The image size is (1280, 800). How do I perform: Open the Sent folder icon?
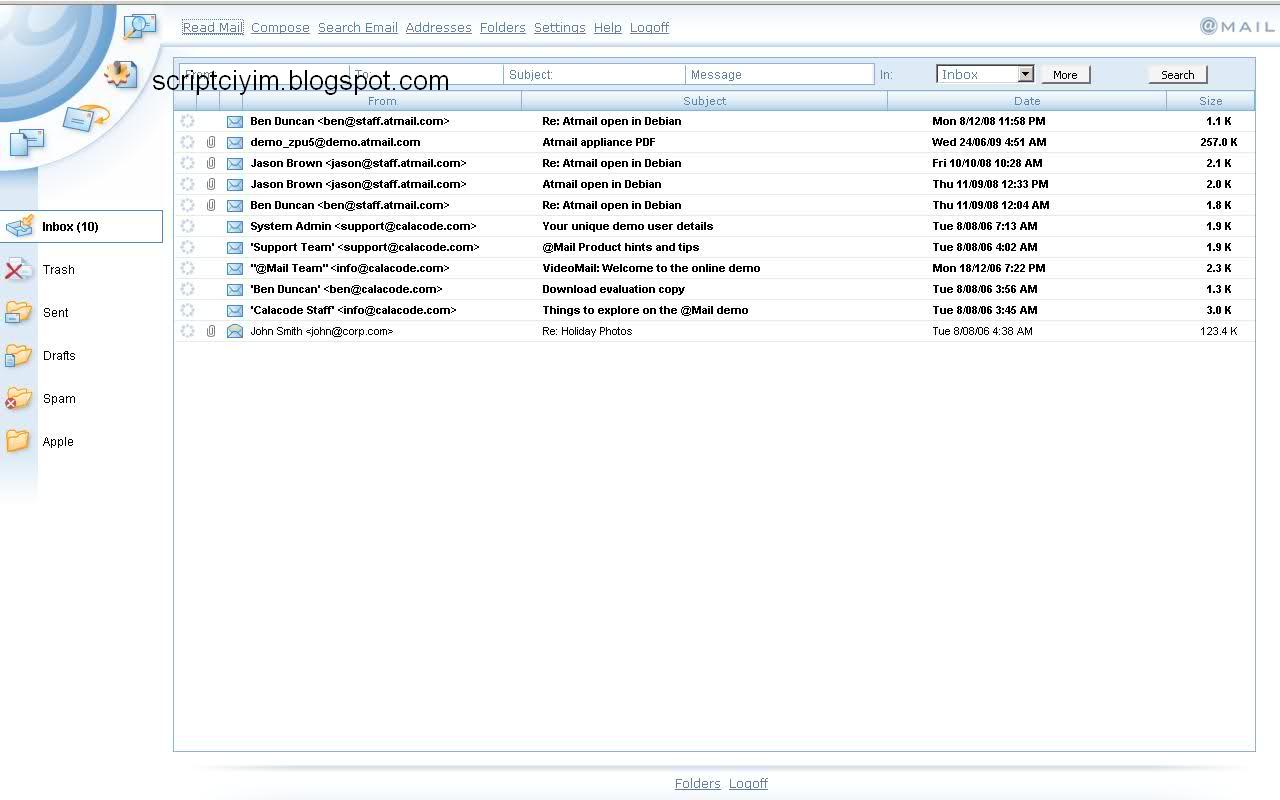tap(18, 313)
